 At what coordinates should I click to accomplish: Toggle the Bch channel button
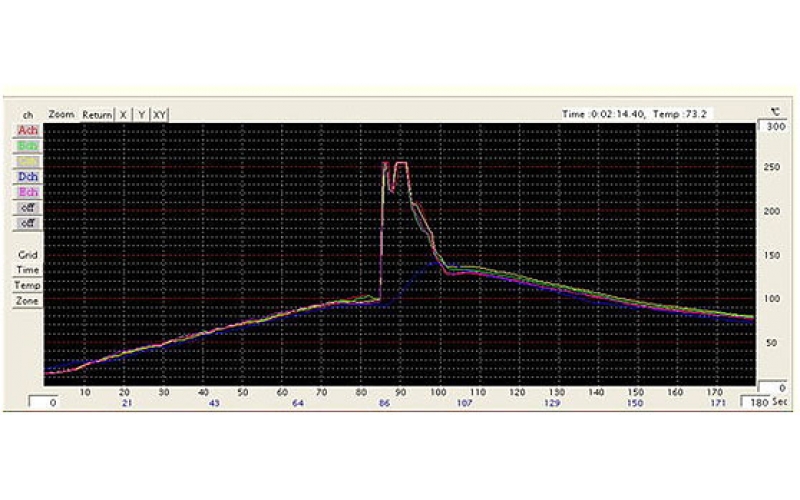point(28,146)
